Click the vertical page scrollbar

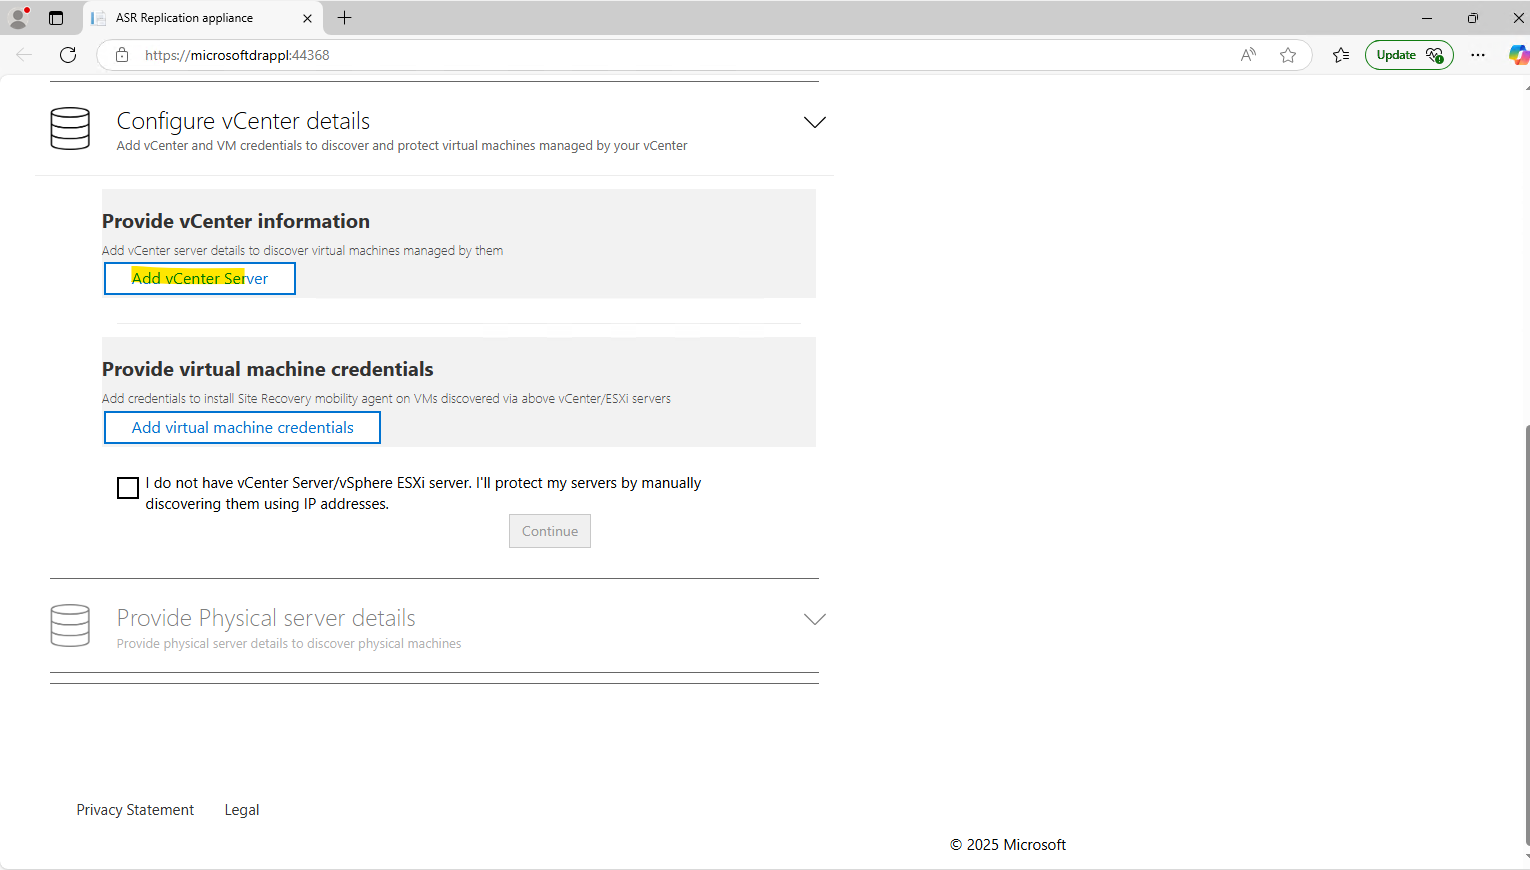[1526, 634]
